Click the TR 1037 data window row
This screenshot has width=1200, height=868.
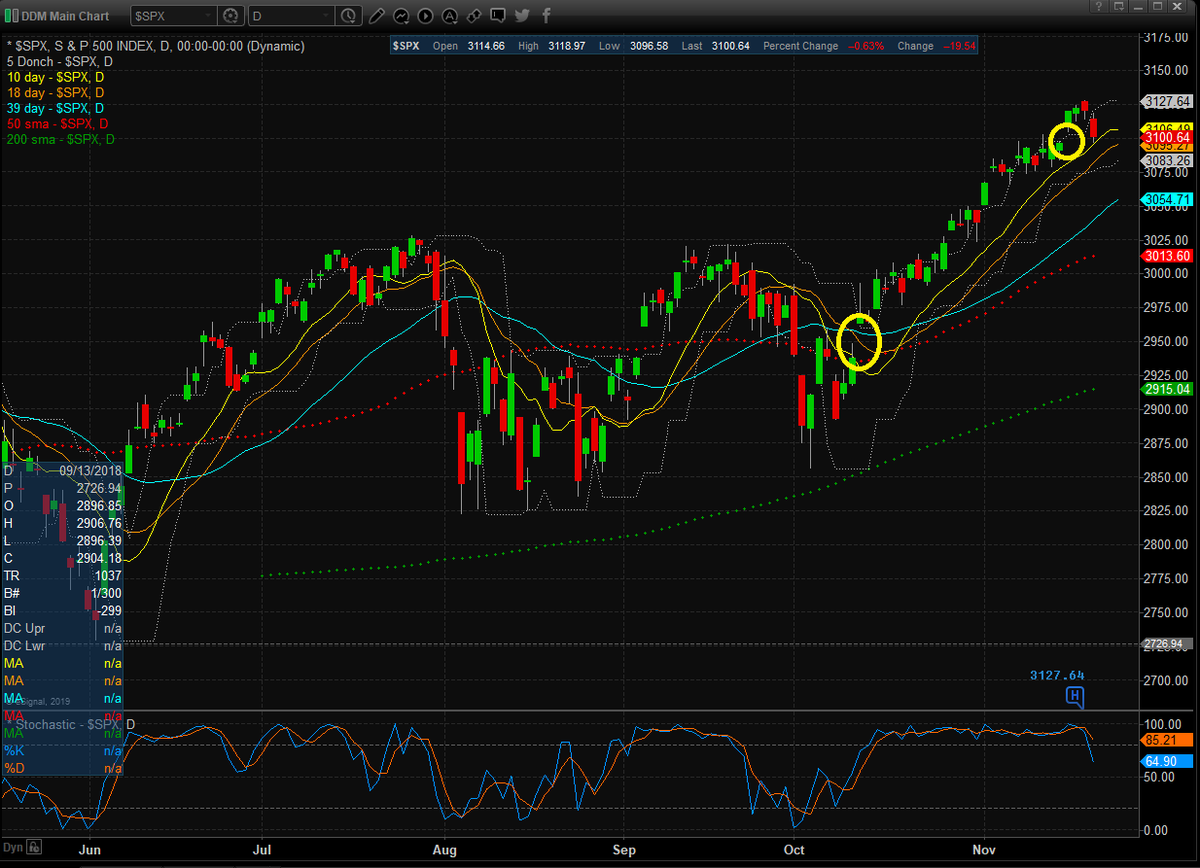click(x=62, y=575)
